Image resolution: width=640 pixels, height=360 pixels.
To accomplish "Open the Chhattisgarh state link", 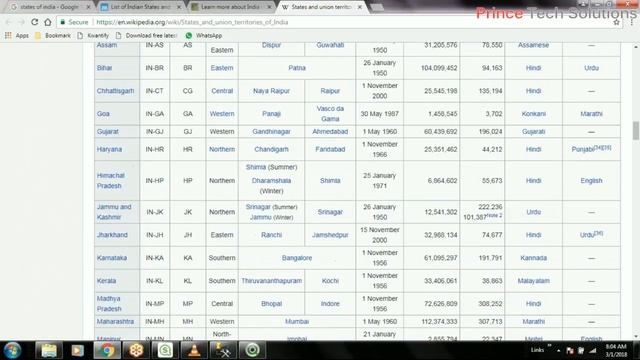I will [116, 91].
